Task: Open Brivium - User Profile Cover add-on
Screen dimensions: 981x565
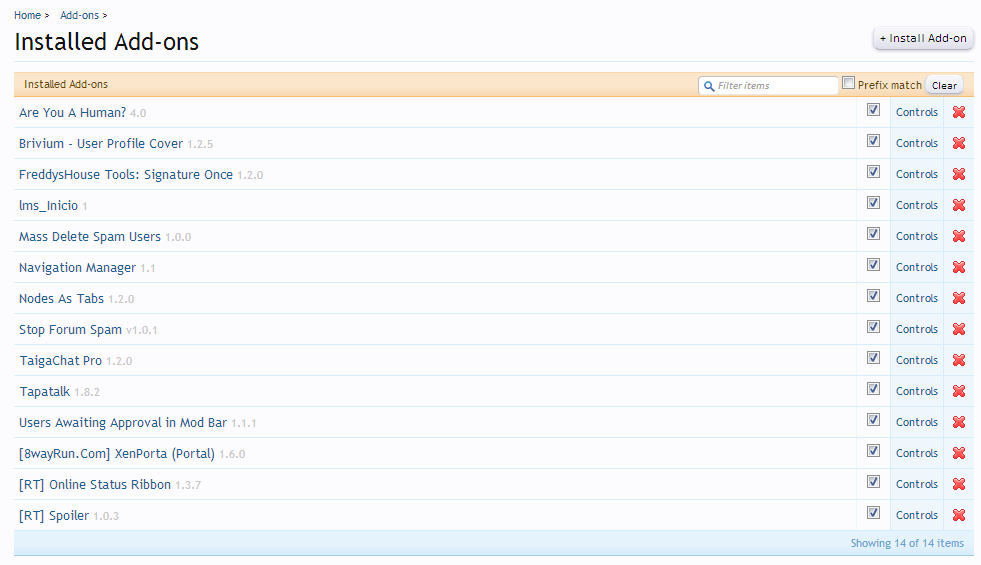Action: (101, 143)
